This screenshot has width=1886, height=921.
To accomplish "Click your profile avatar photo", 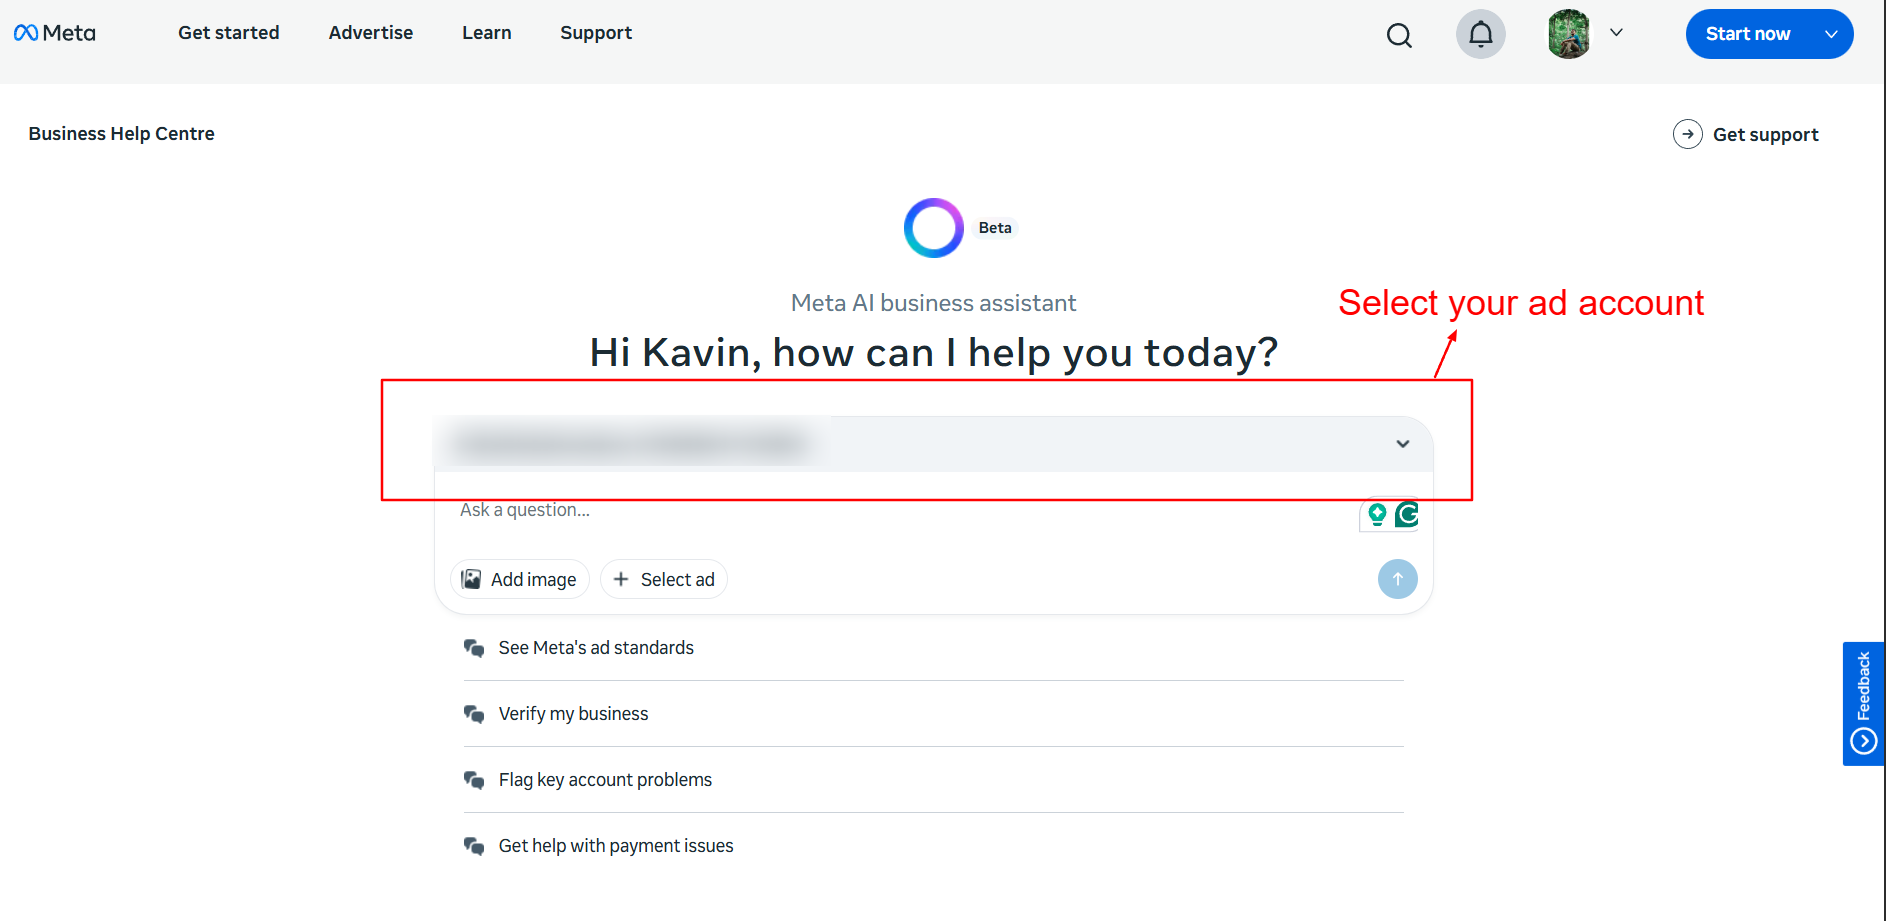I will pos(1568,33).
